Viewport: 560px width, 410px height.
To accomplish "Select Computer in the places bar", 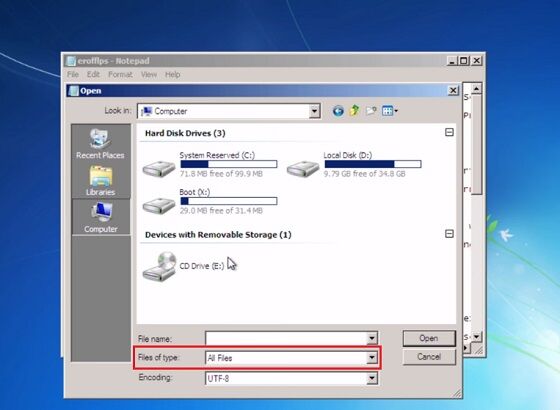I will tap(101, 217).
